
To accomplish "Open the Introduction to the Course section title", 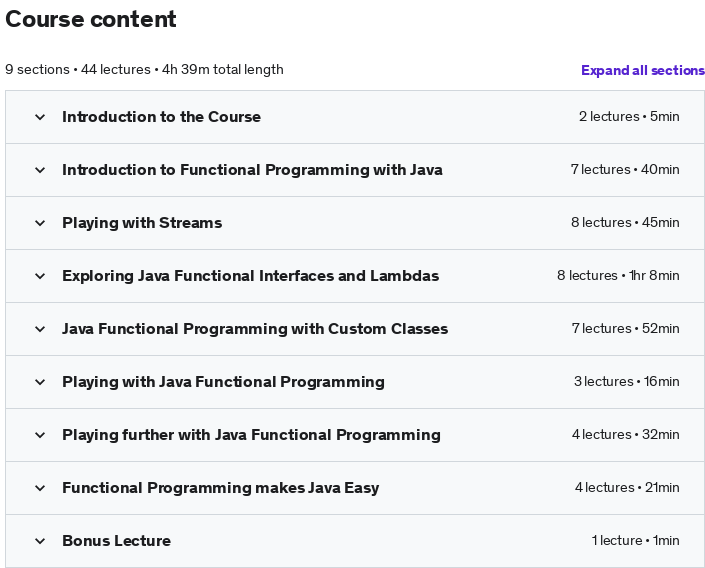I will (161, 117).
